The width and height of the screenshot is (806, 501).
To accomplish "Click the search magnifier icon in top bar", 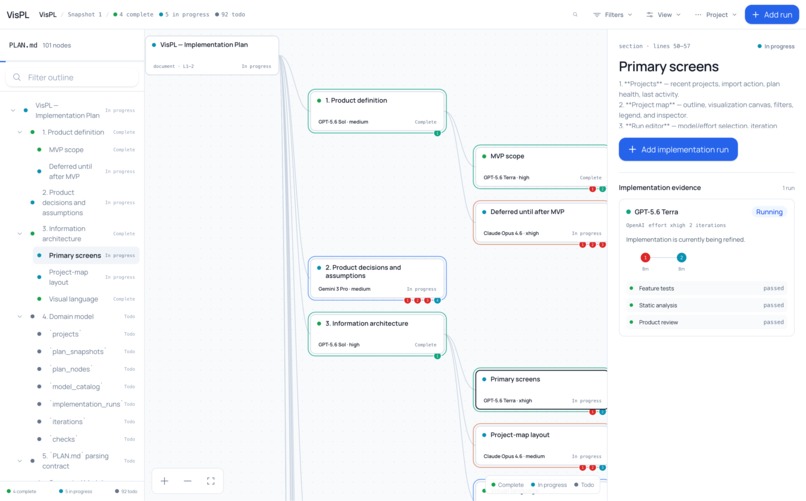I will (x=575, y=15).
